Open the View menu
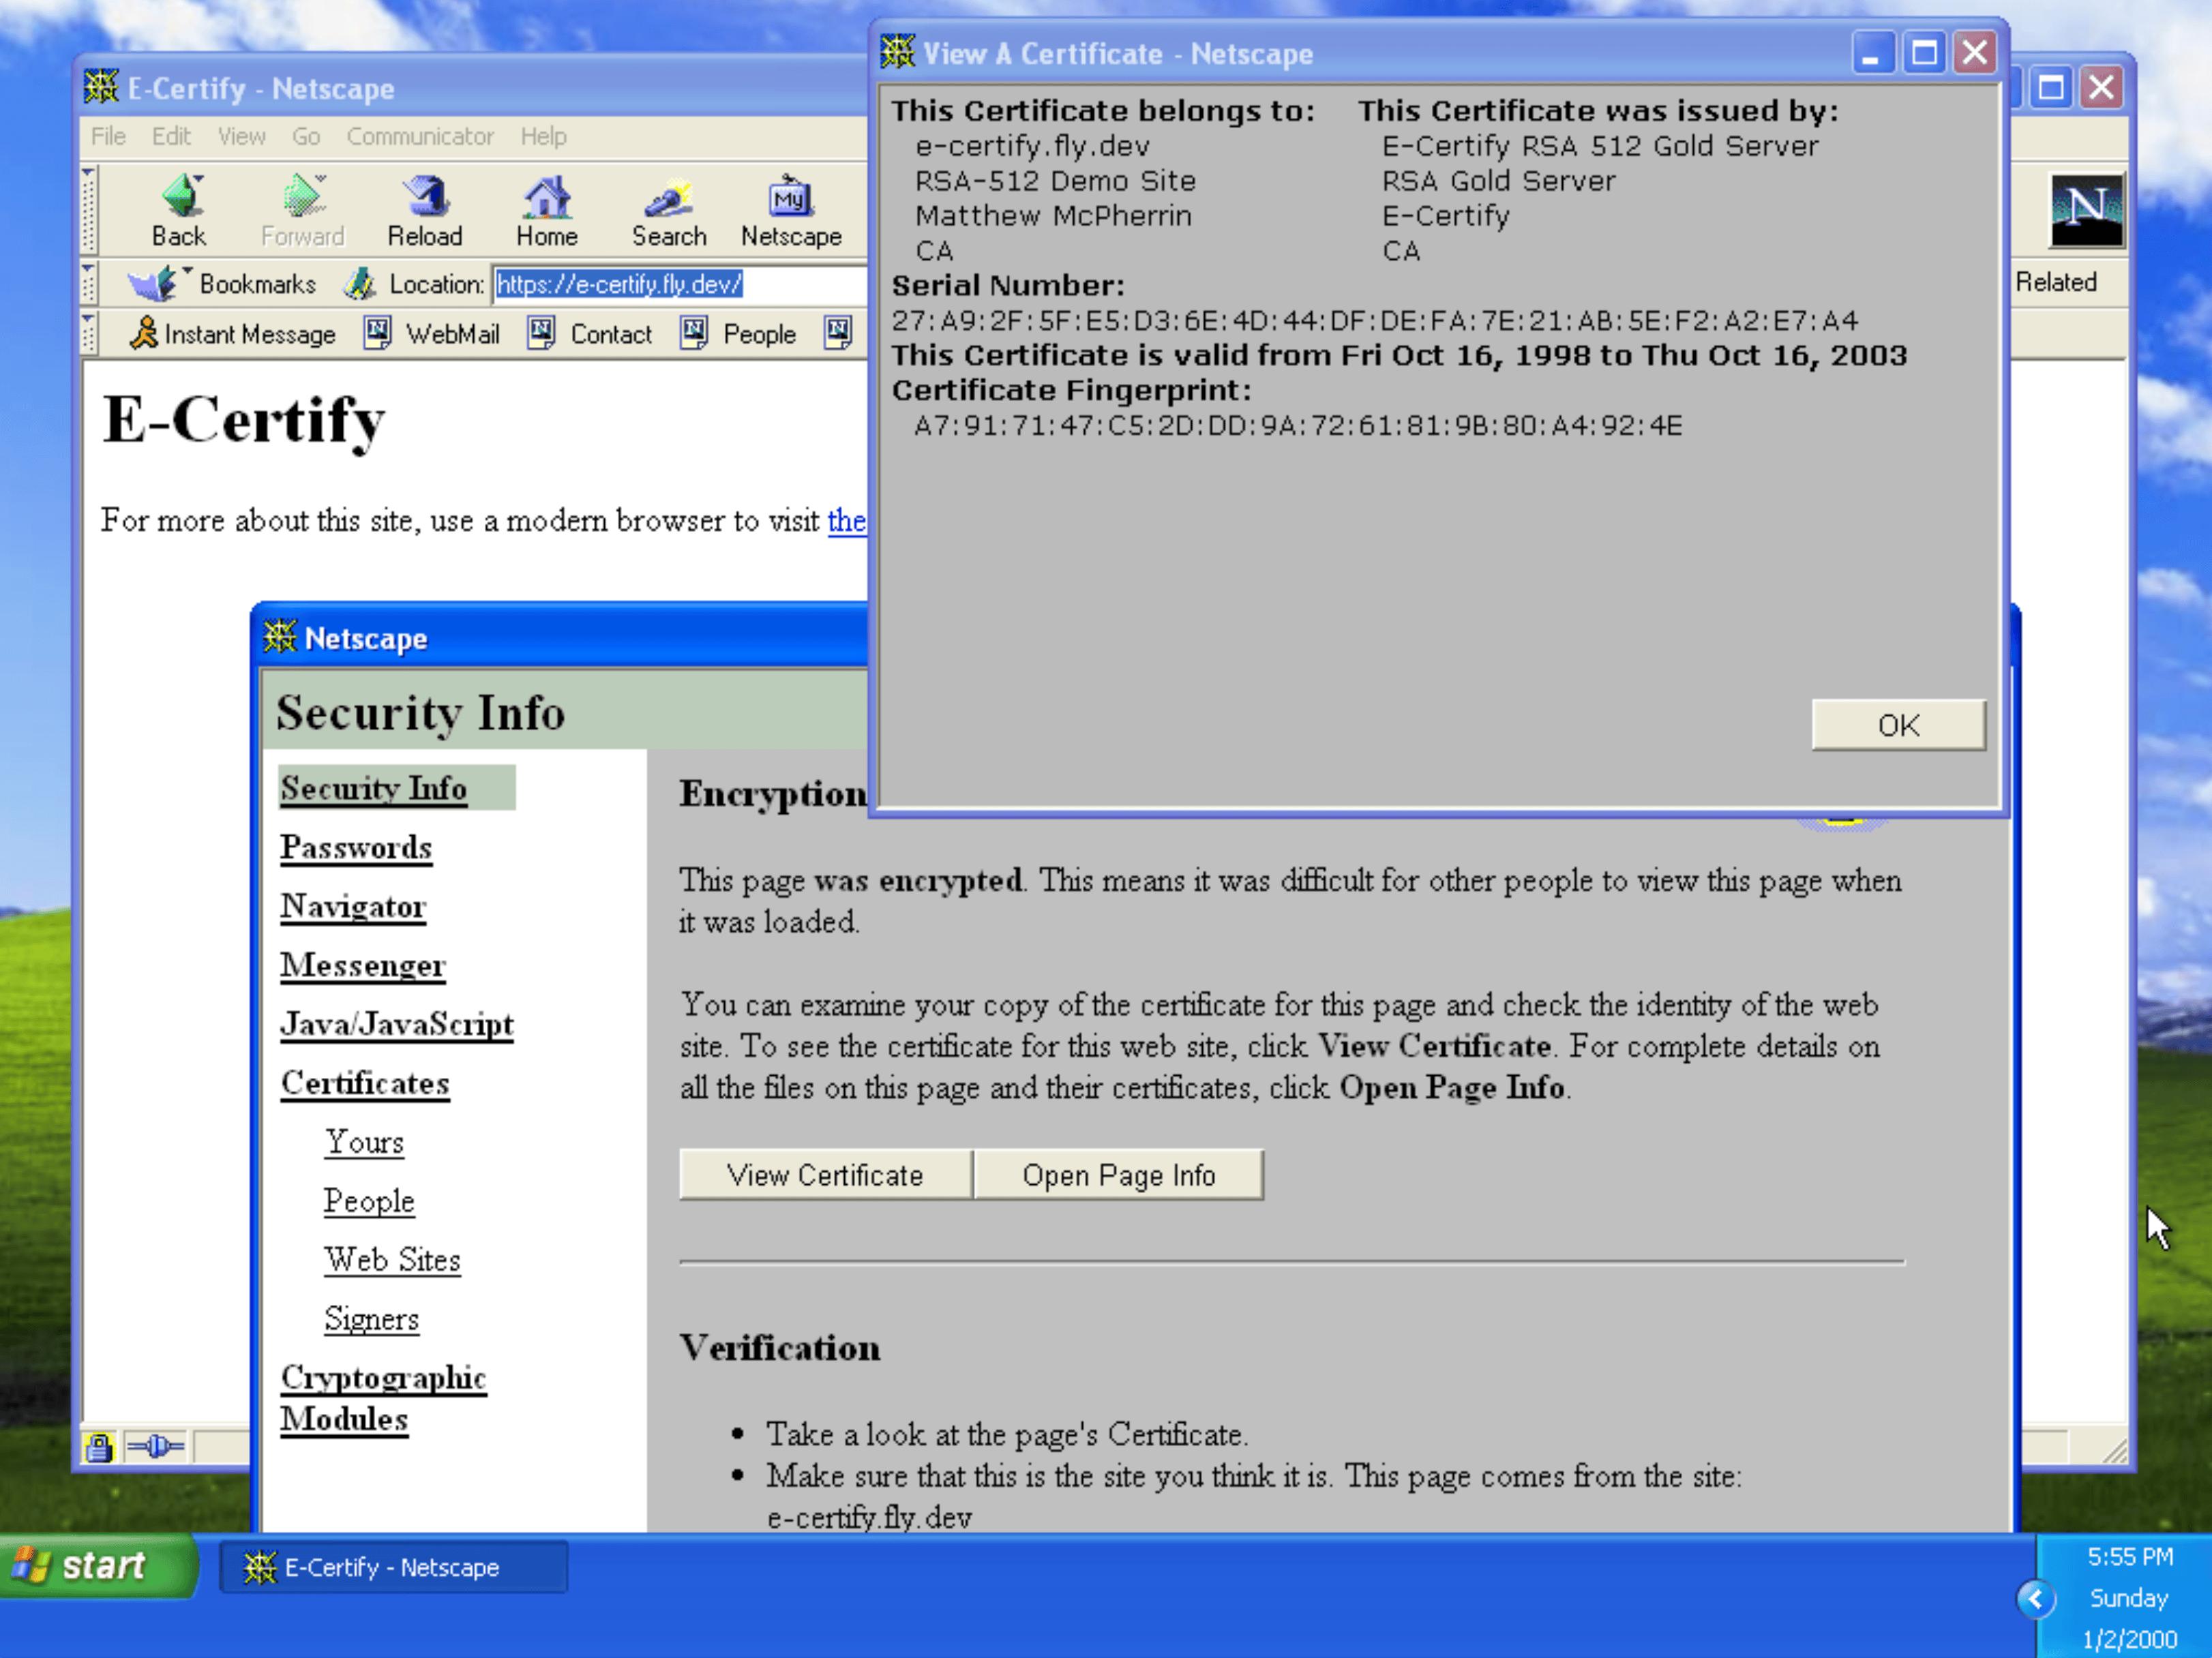2212x1658 pixels. tap(242, 136)
